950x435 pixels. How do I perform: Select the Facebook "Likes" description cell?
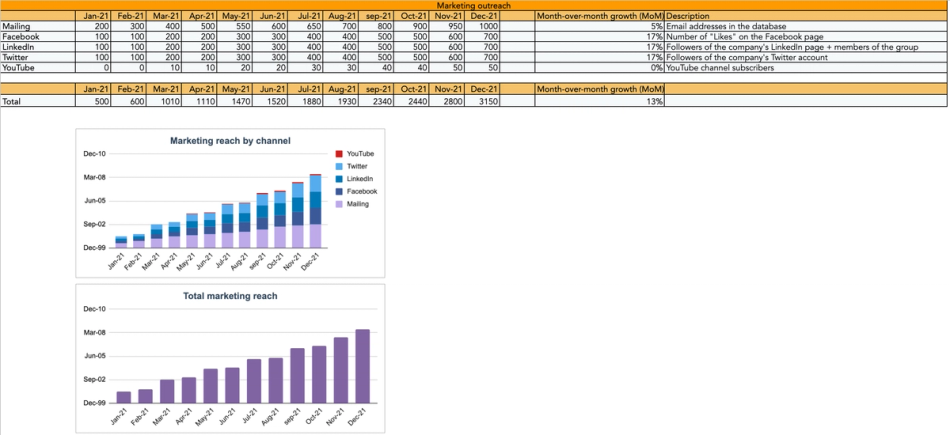806,37
